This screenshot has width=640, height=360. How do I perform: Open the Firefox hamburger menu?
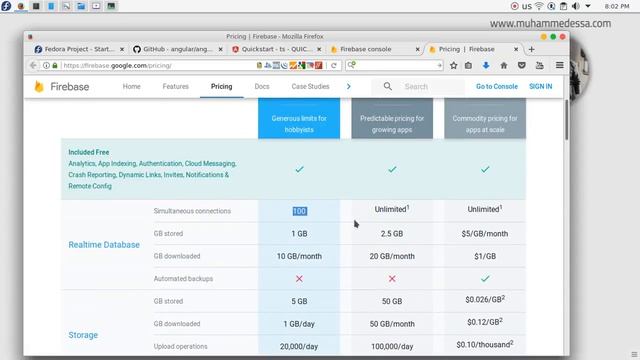[x=560, y=65]
